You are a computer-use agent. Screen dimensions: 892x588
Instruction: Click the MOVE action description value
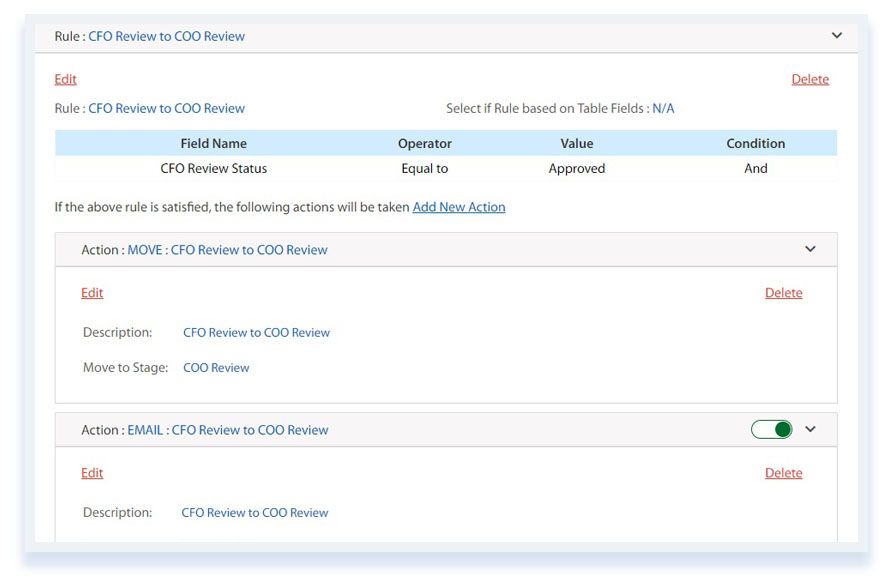pyautogui.click(x=257, y=333)
